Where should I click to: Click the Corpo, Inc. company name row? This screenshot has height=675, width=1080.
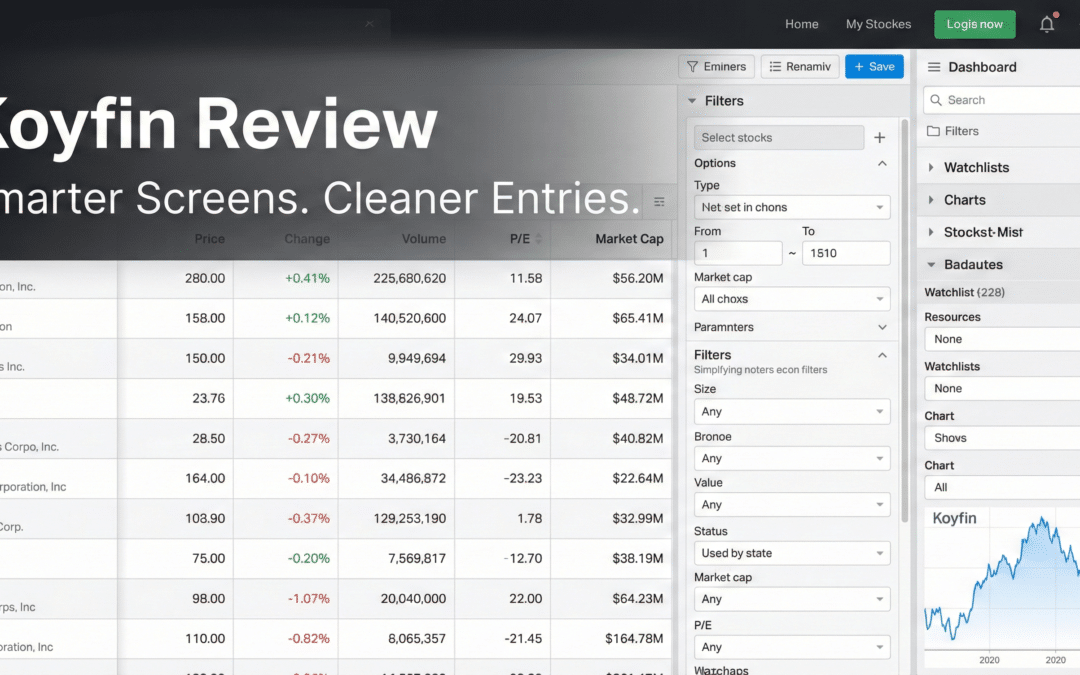[x=30, y=446]
